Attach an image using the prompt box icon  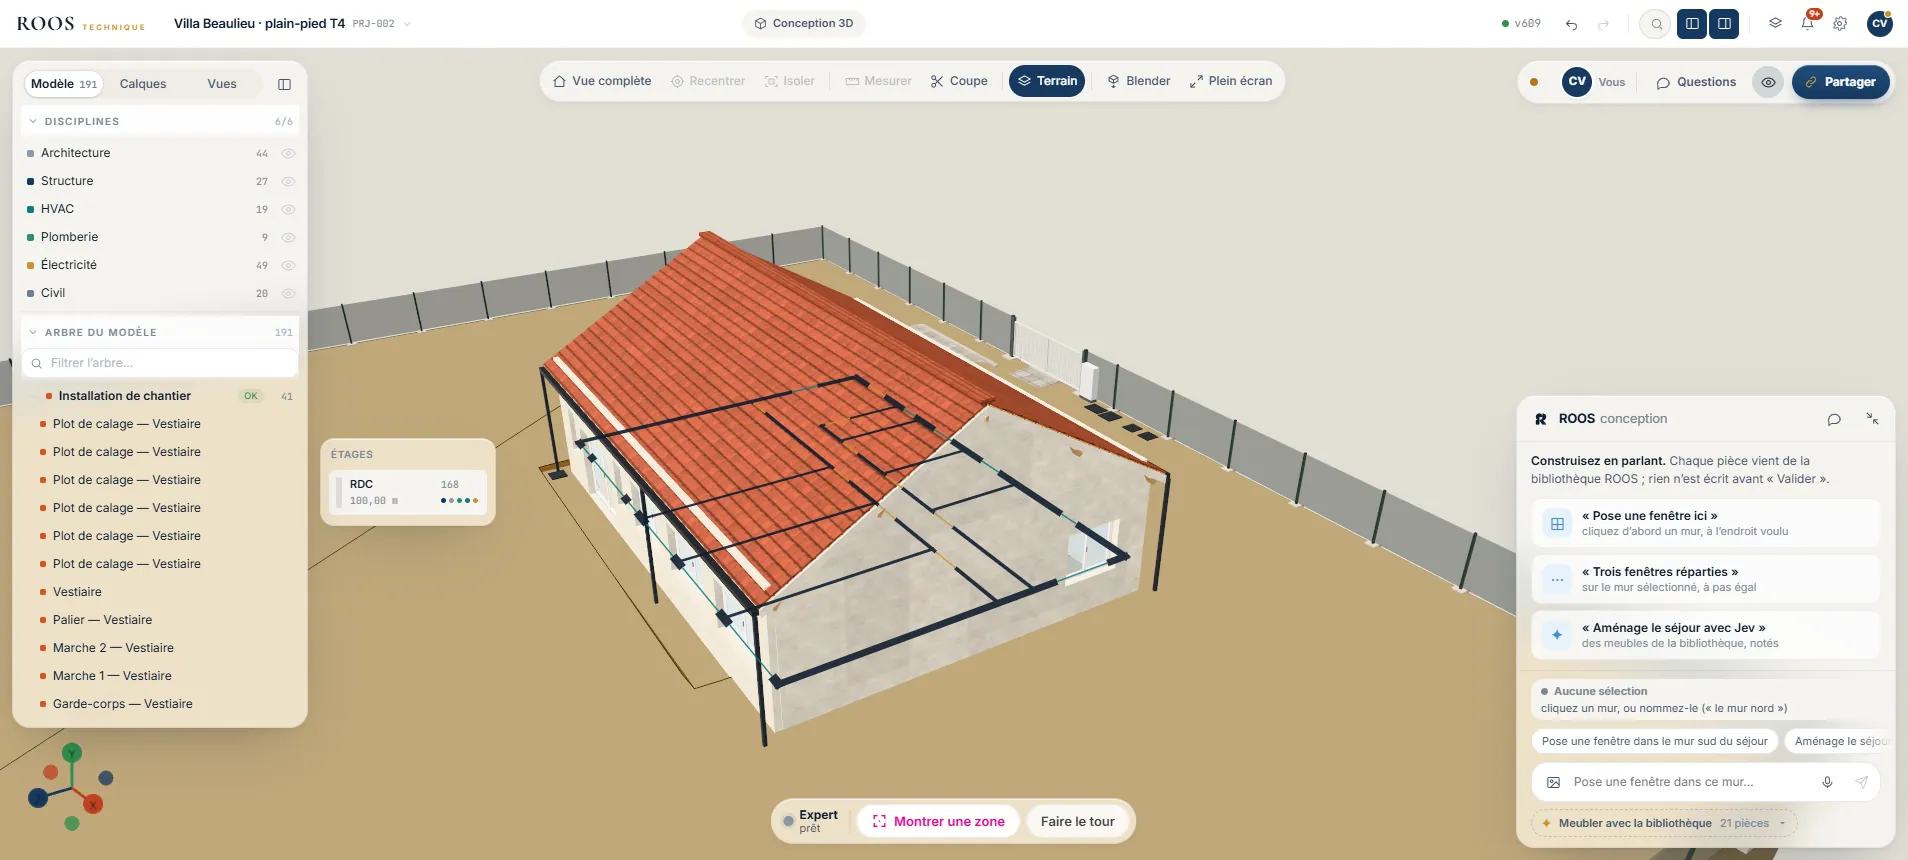click(1553, 782)
